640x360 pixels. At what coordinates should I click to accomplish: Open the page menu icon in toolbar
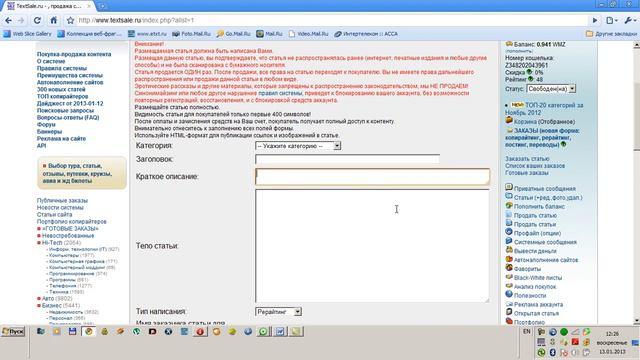tap(611, 20)
